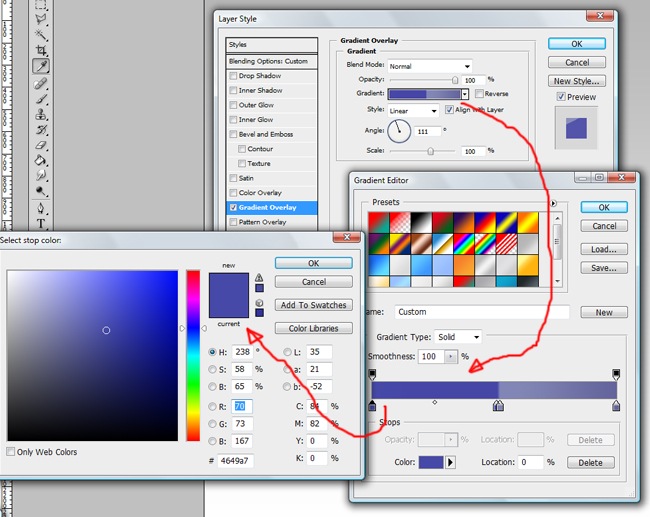Click the out-of-gamut warning triangle icon

(259, 278)
